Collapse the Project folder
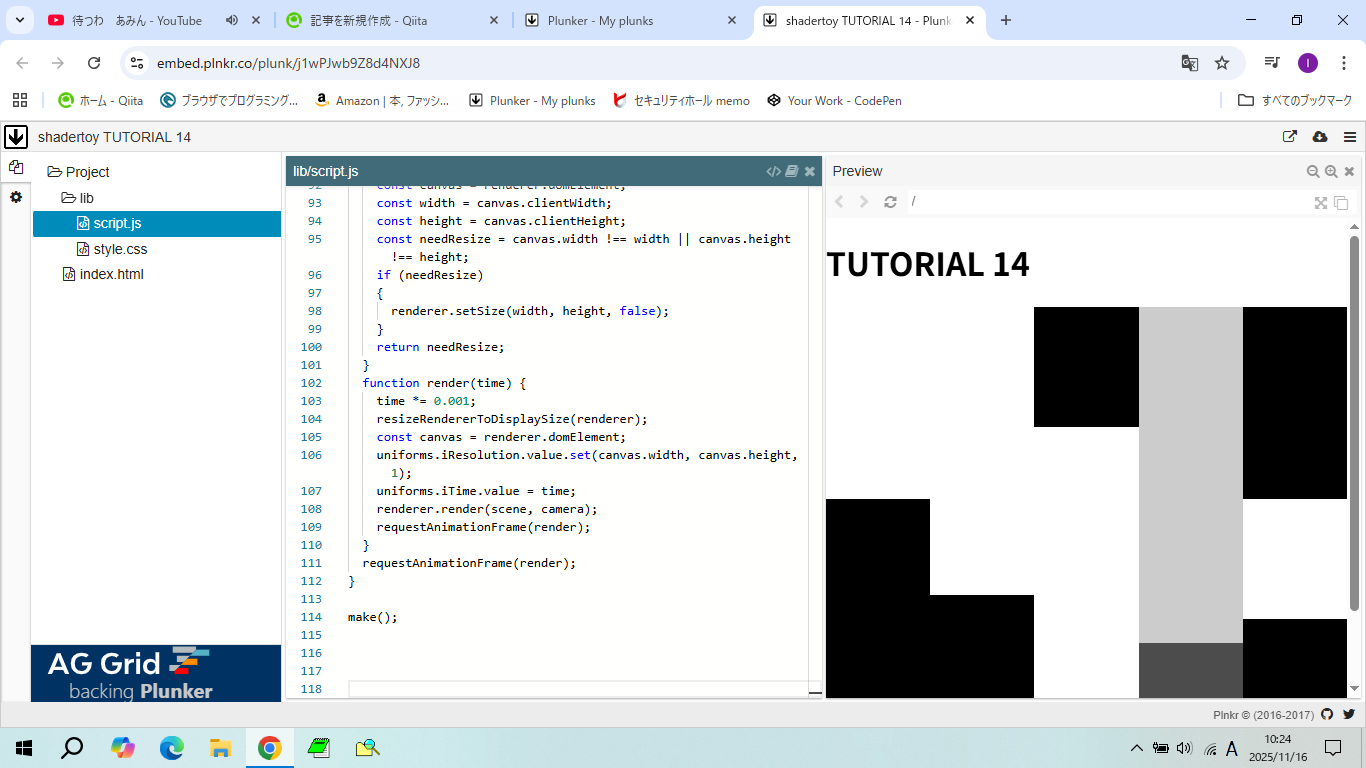 point(79,172)
